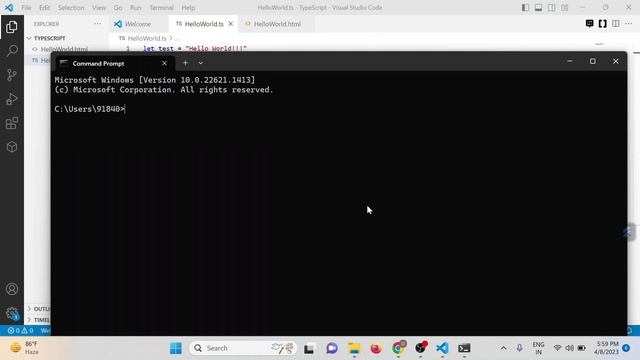Viewport: 640px width, 360px height.
Task: Open the Windows Start menu
Action: click(x=176, y=348)
